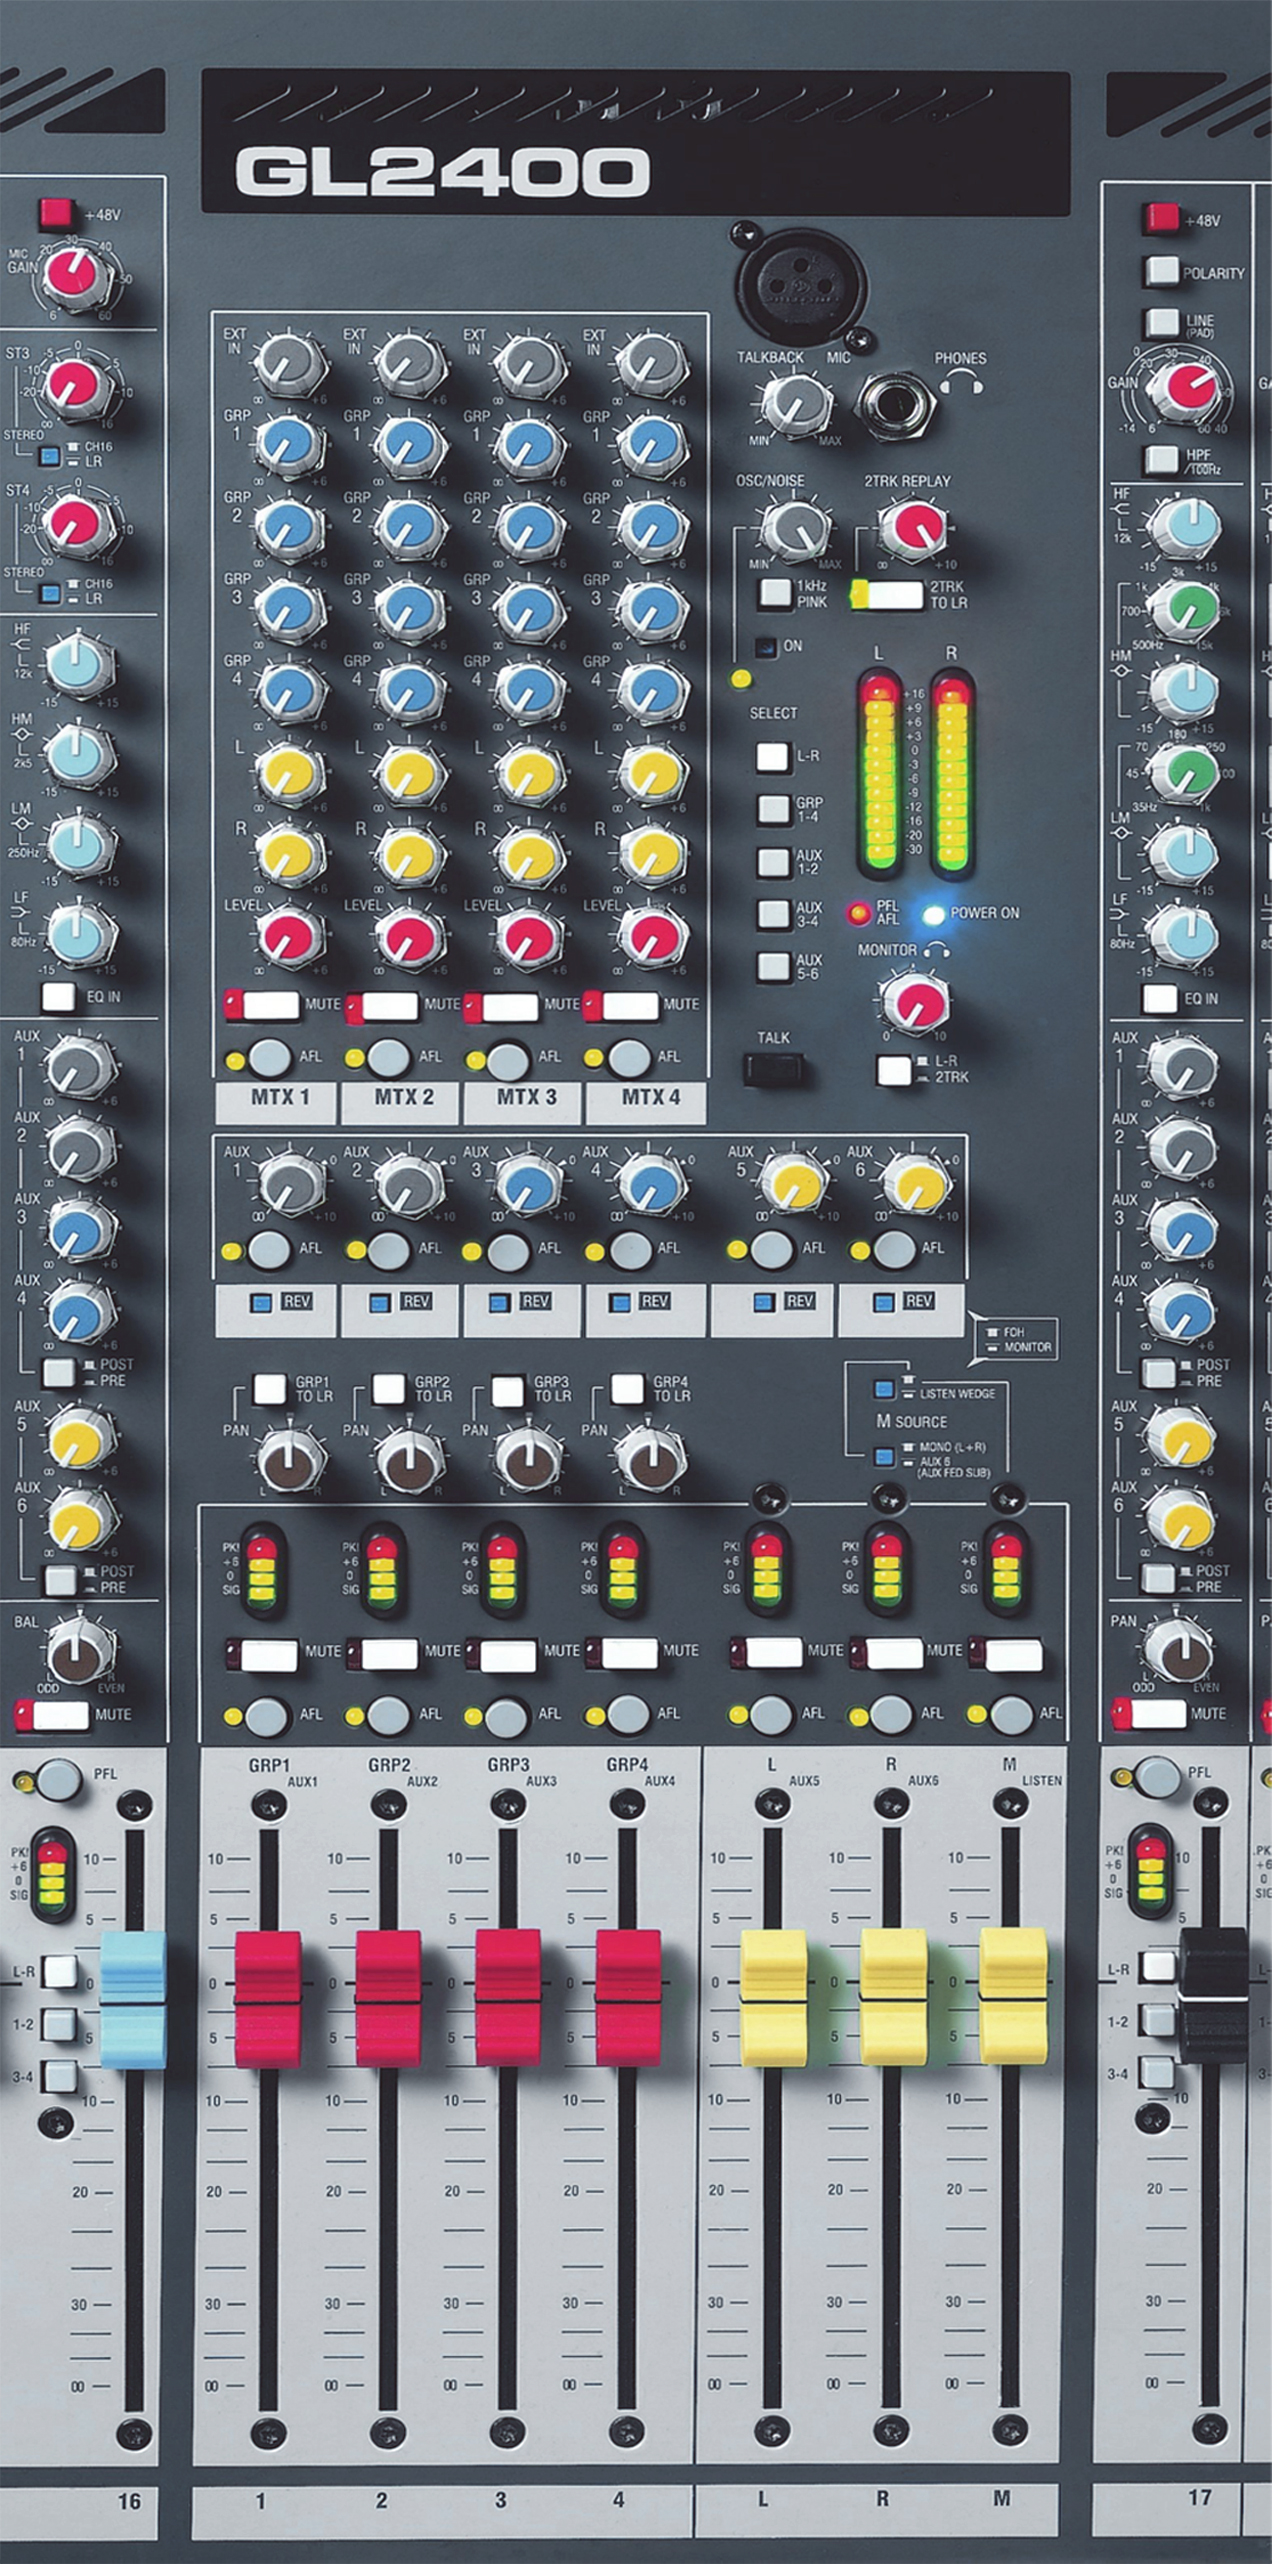Image resolution: width=1272 pixels, height=2564 pixels.
Task: Select AUX 3-4 meter source button
Action: click(774, 913)
